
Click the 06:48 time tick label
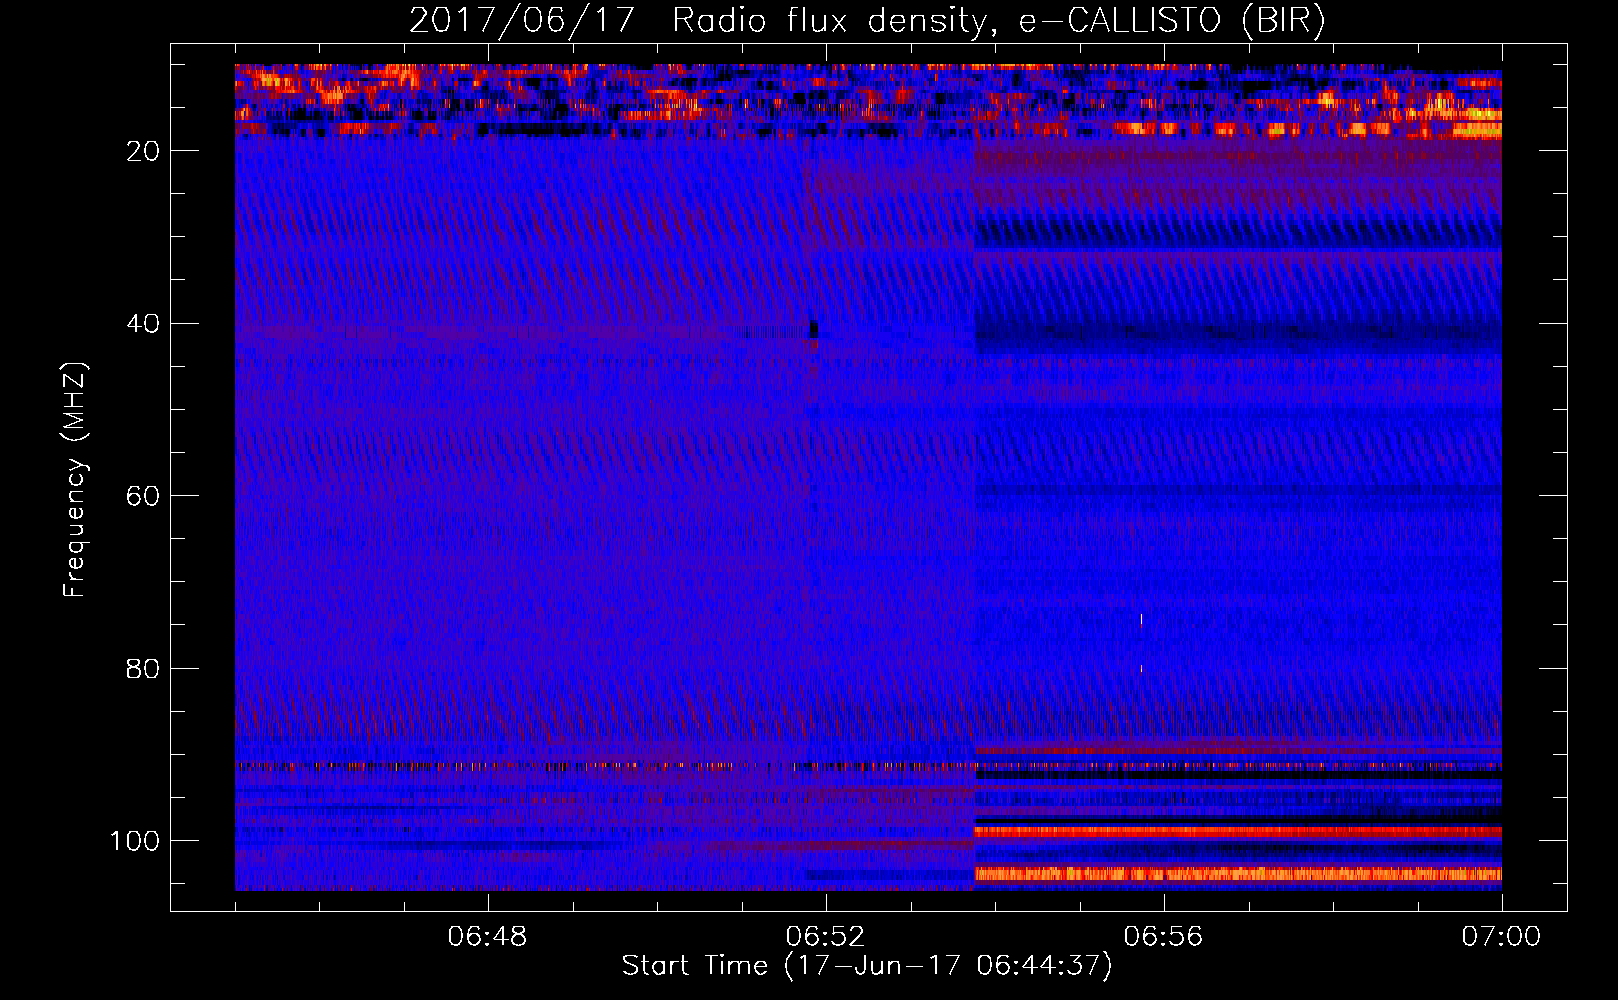488,937
